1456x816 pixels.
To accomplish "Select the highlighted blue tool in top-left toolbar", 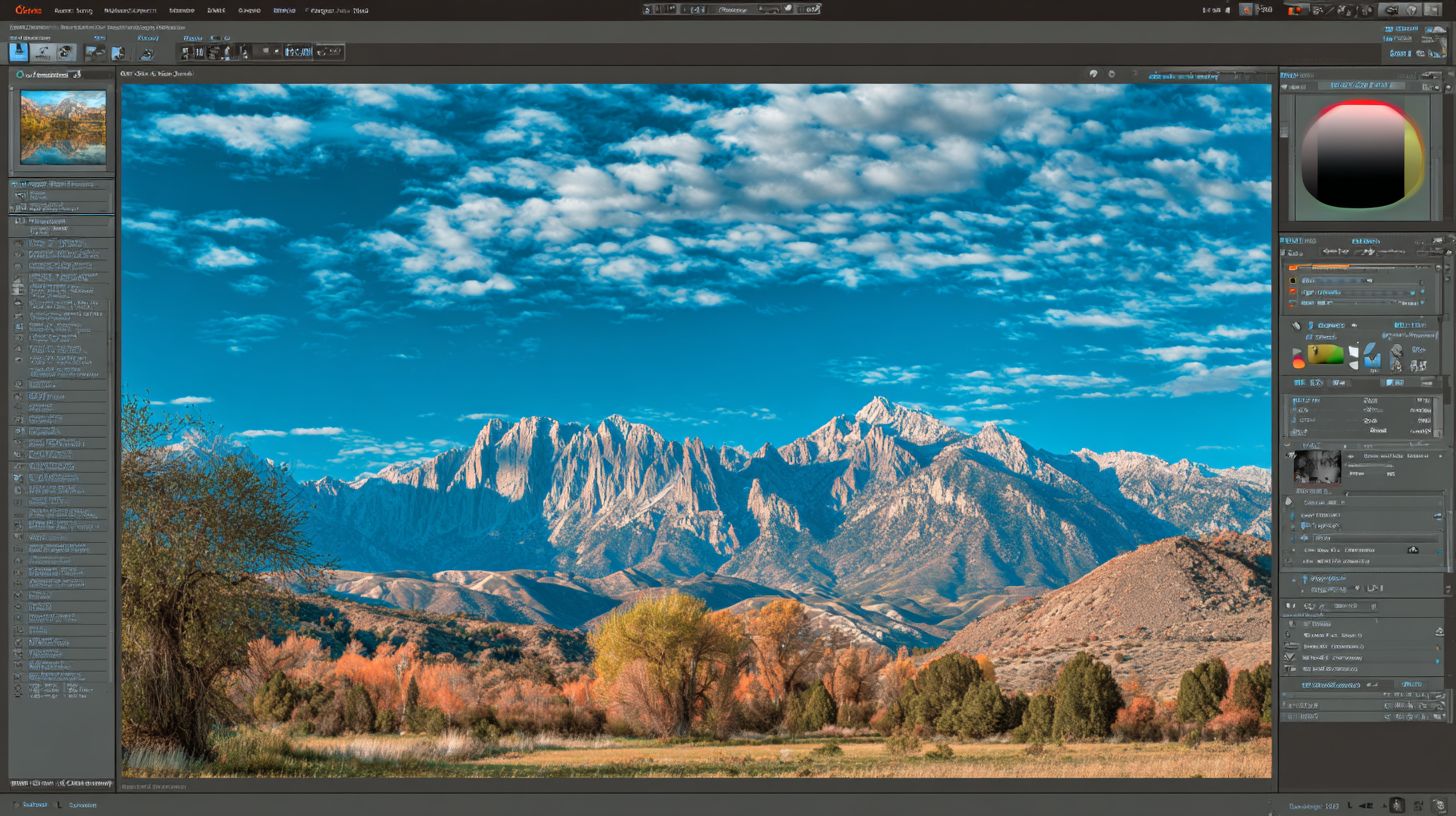I will [18, 52].
